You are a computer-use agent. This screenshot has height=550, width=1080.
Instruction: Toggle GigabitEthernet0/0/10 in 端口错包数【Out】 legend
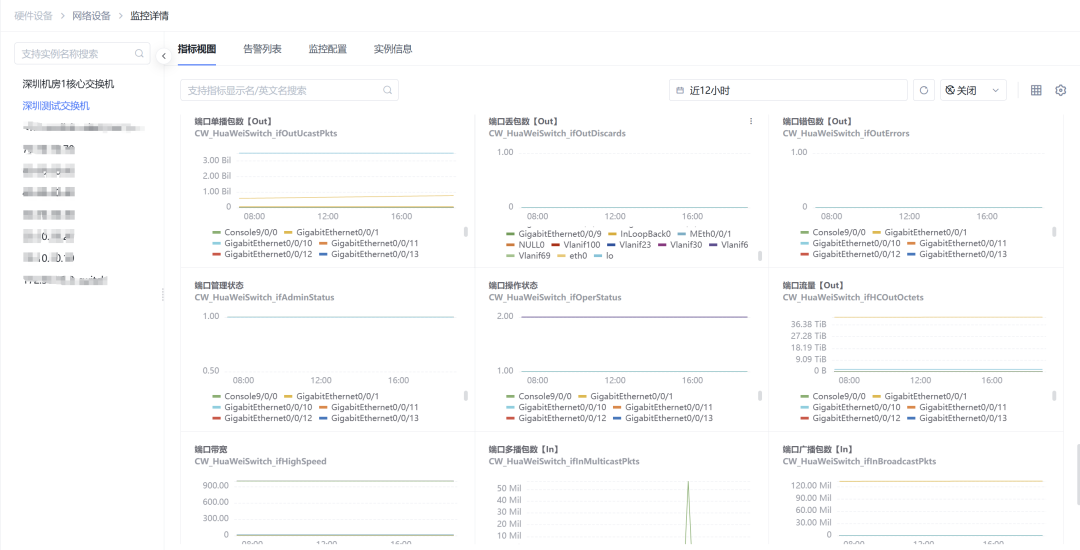coord(850,243)
